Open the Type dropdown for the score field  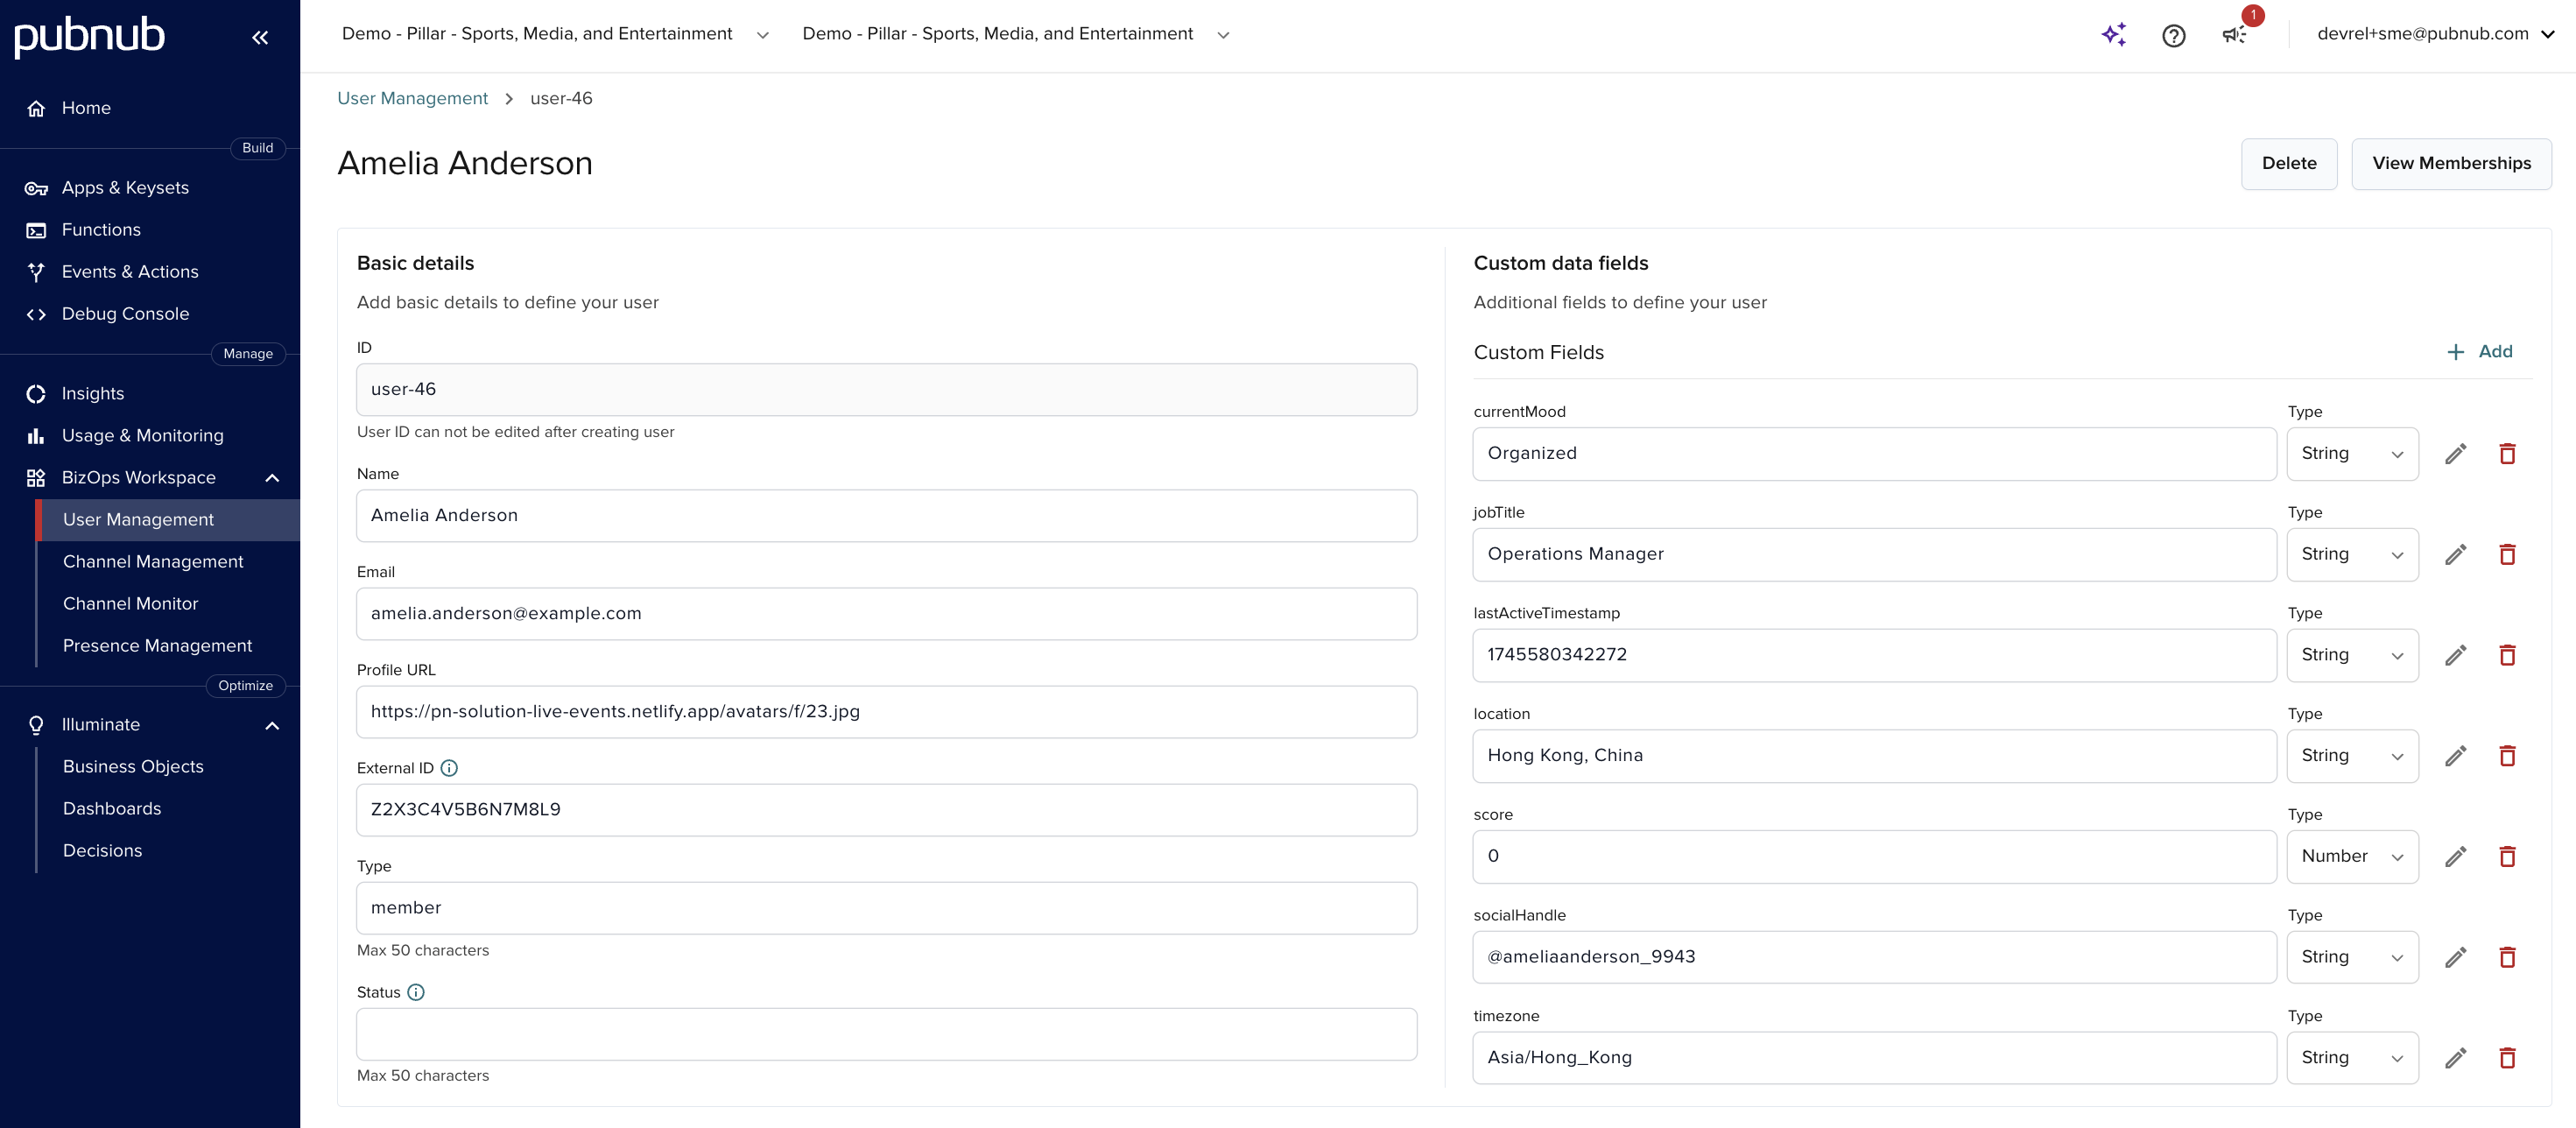point(2352,856)
